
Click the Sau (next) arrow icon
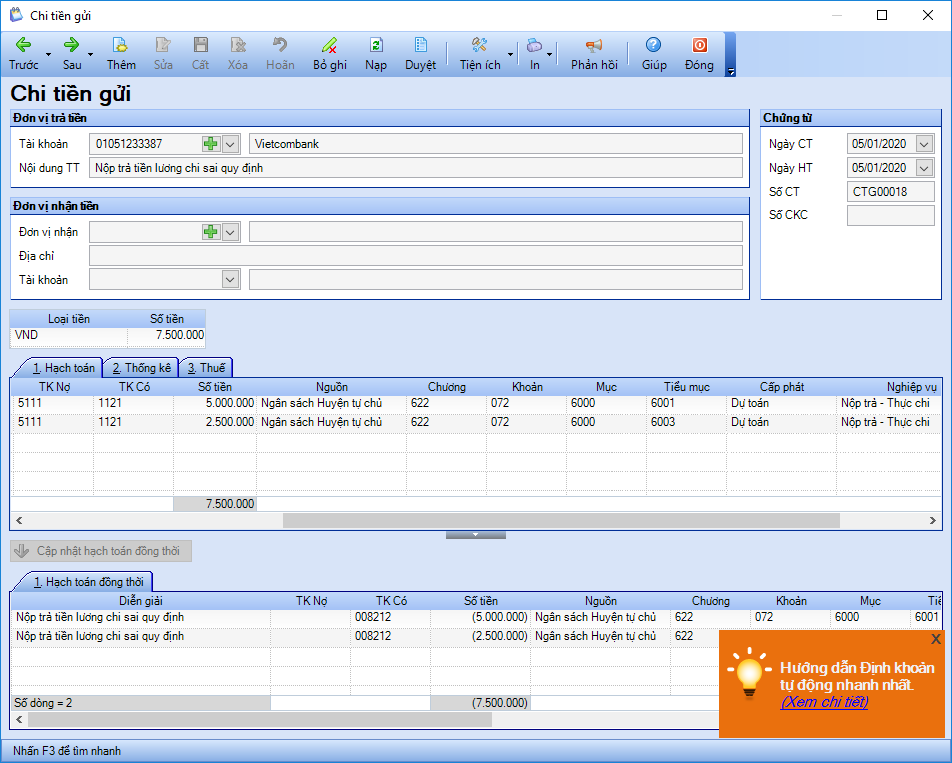[72, 46]
